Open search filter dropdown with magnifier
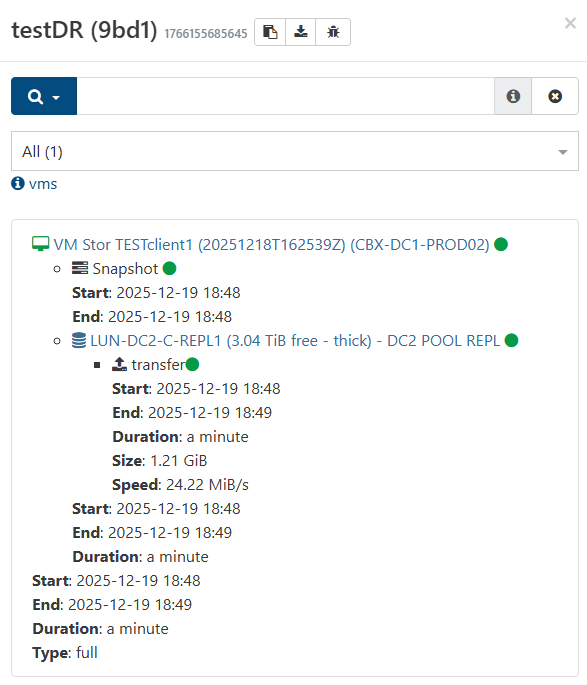Screen dimensions: 587x685 44,96
